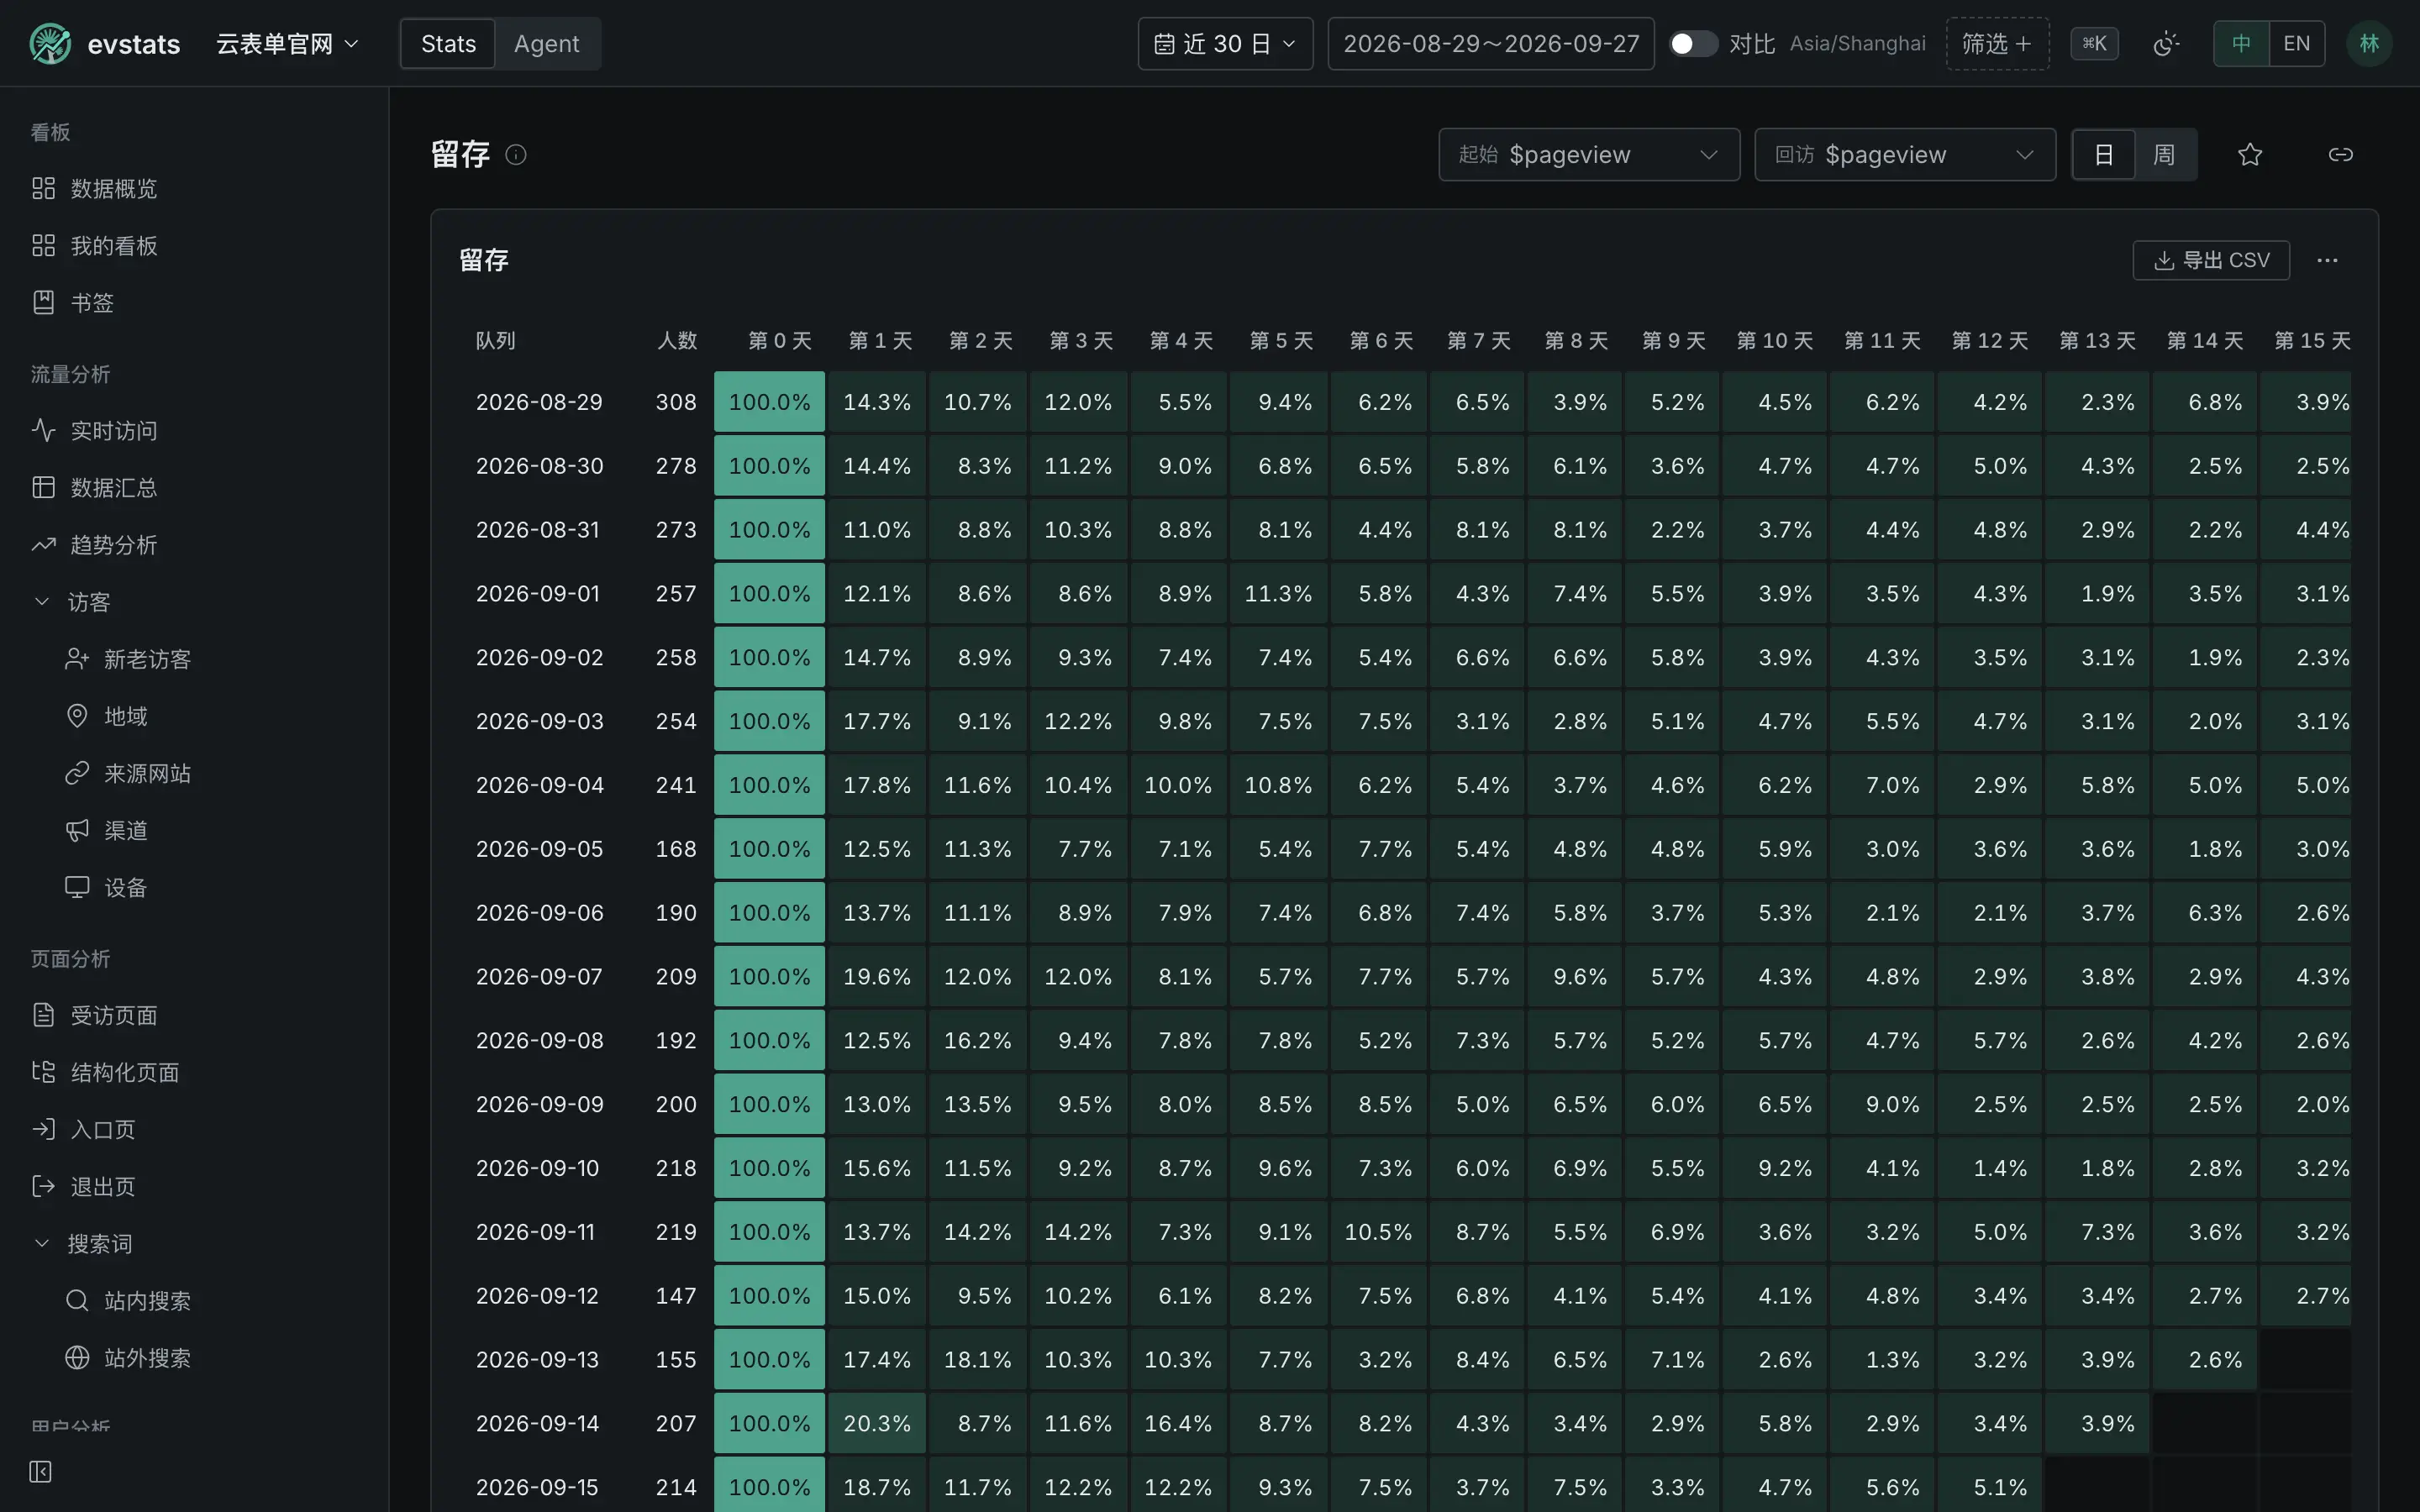Screen dimensions: 2420x1512
Task: Open the 书签 bookmarks icon item
Action: pos(43,302)
